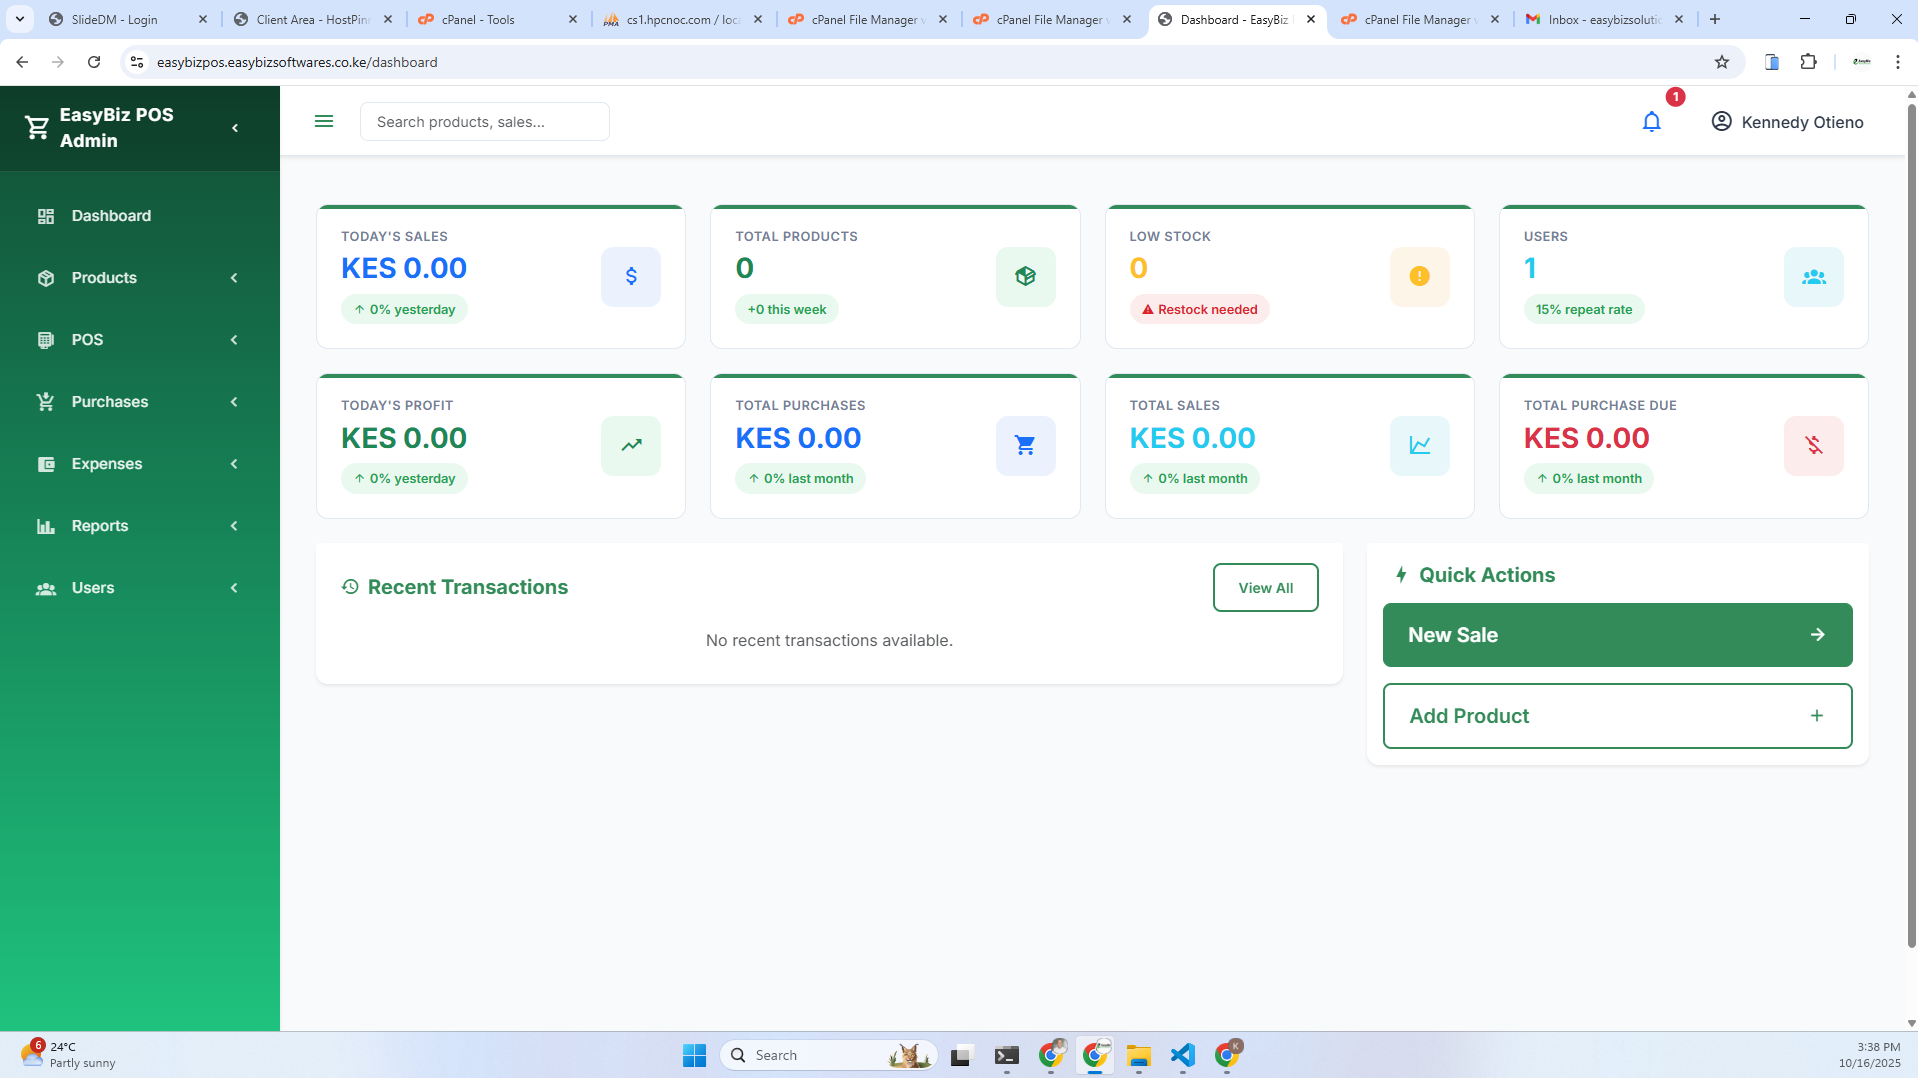Click the EasyBiz POS cart logo
This screenshot has height=1078, width=1918.
tap(36, 127)
